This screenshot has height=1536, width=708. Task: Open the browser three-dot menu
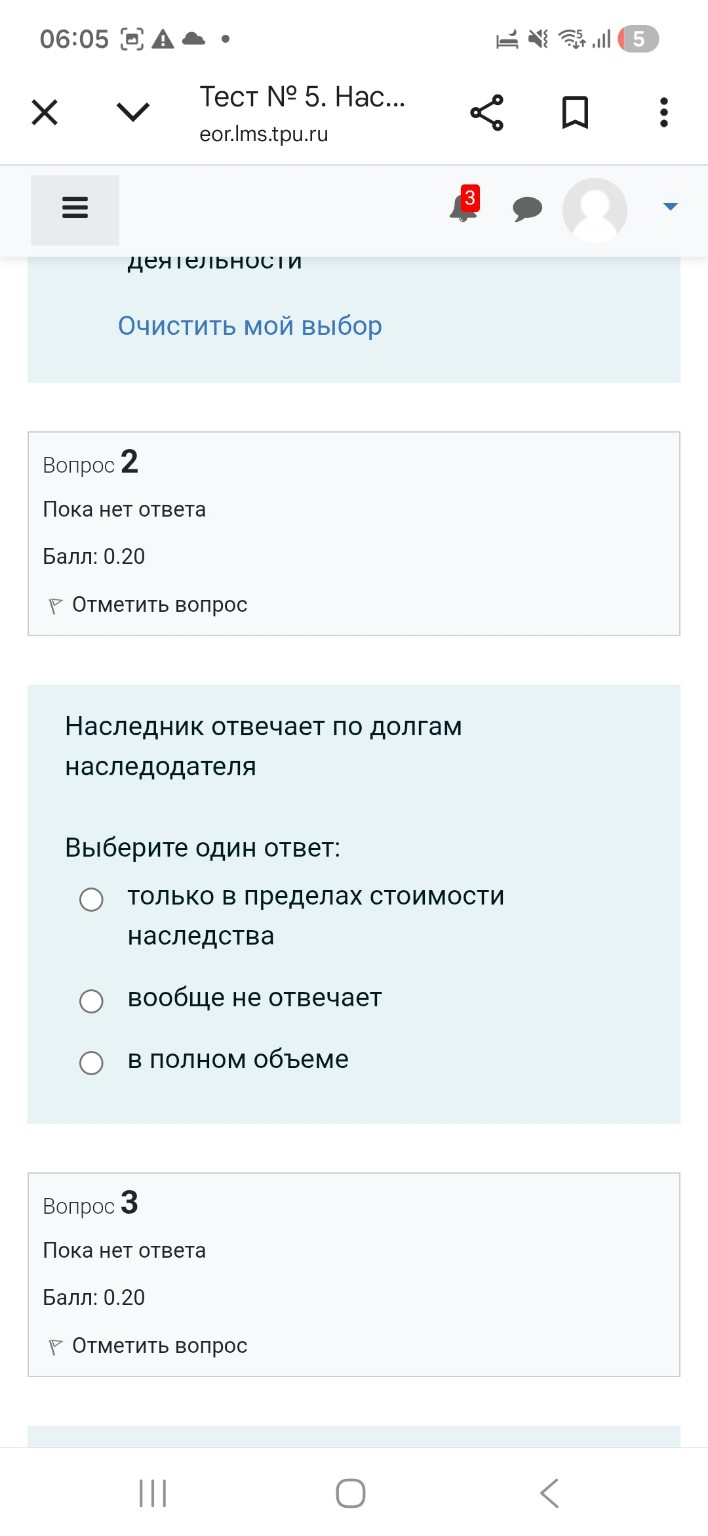663,112
